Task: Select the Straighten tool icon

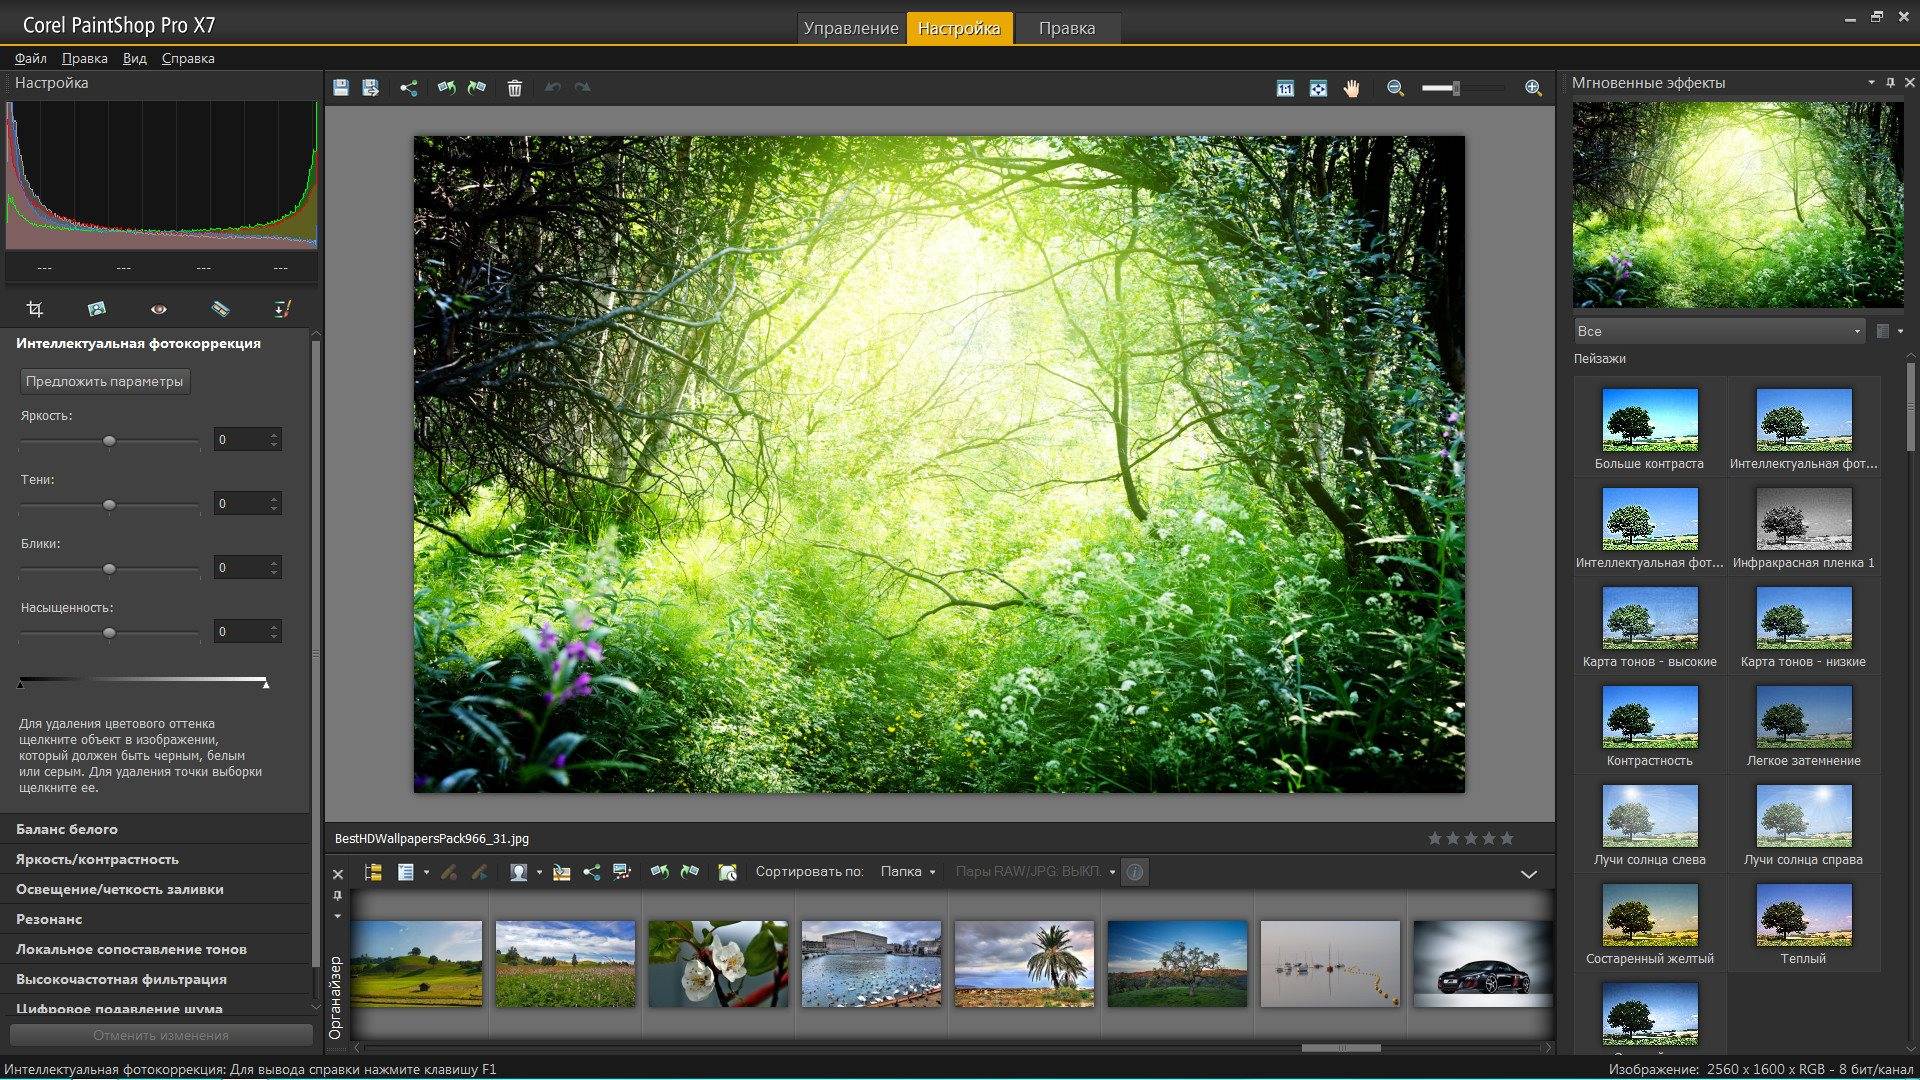Action: [x=97, y=309]
